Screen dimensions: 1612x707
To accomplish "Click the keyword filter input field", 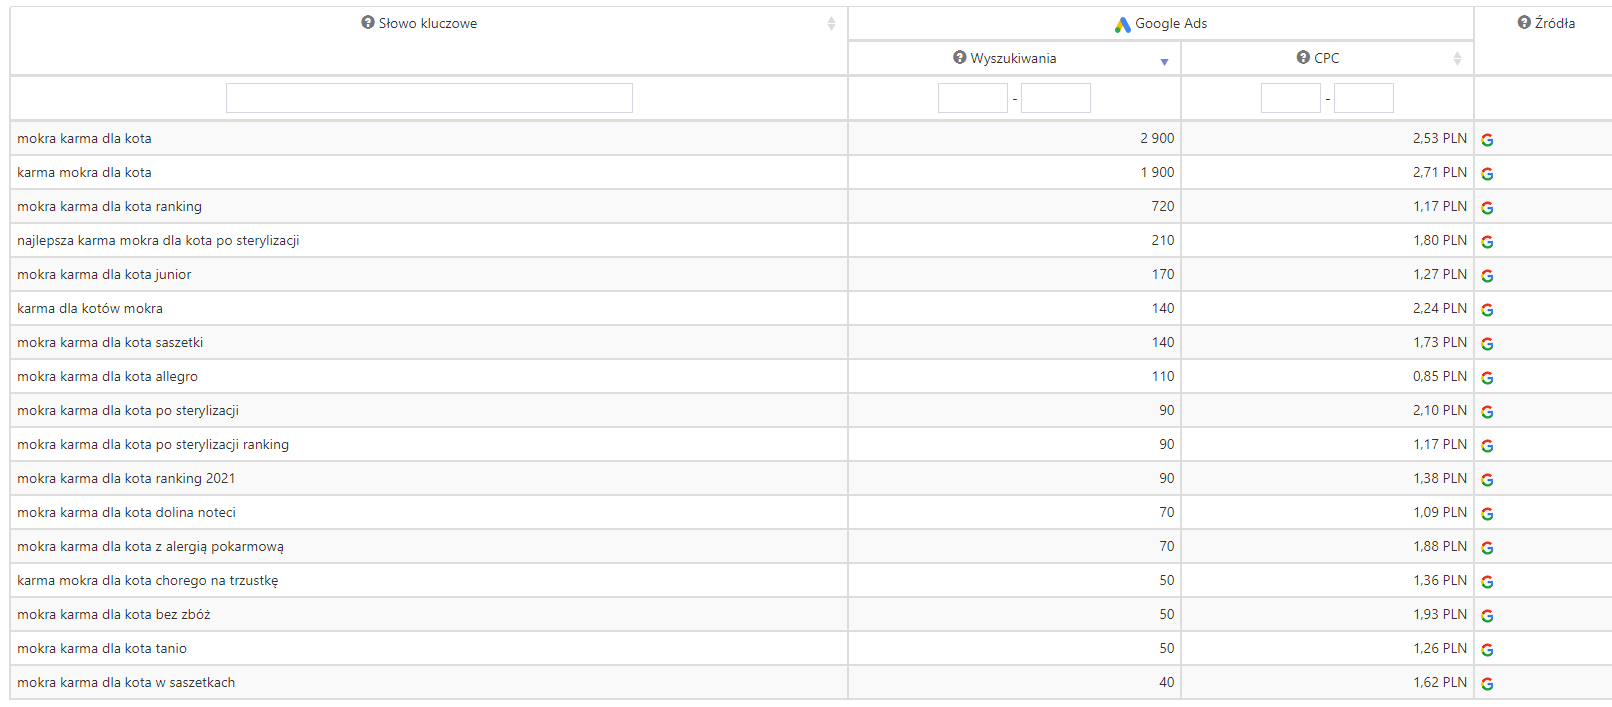I will (x=429, y=98).
